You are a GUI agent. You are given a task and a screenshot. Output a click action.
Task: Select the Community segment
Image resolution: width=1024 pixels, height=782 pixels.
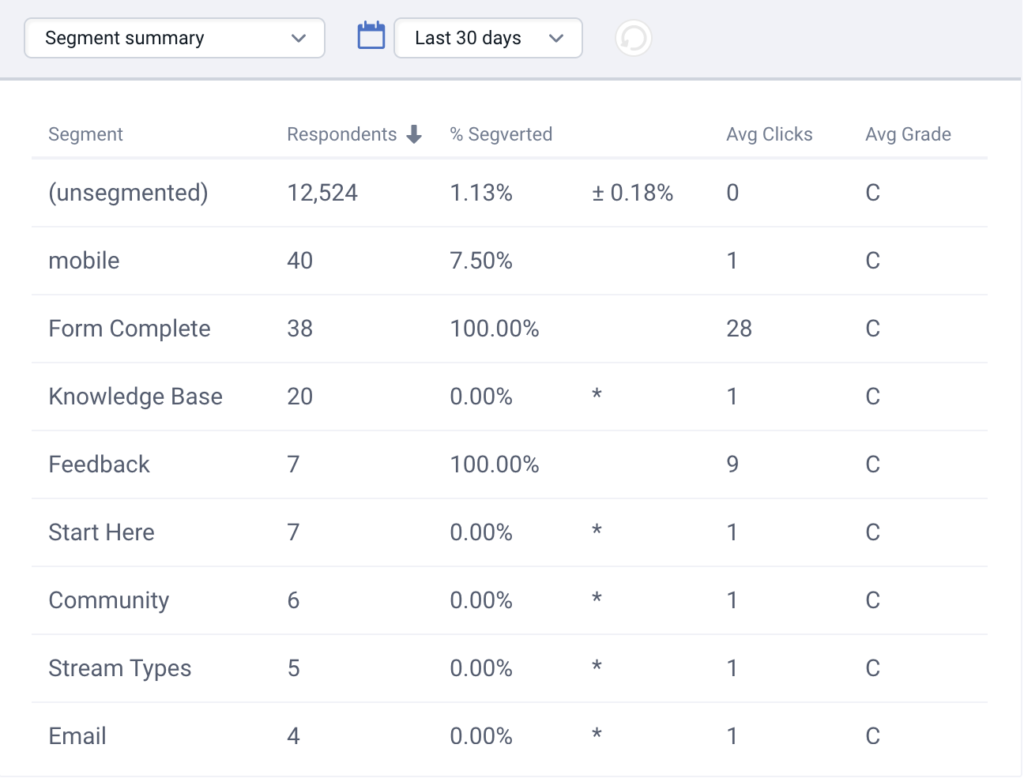(109, 601)
